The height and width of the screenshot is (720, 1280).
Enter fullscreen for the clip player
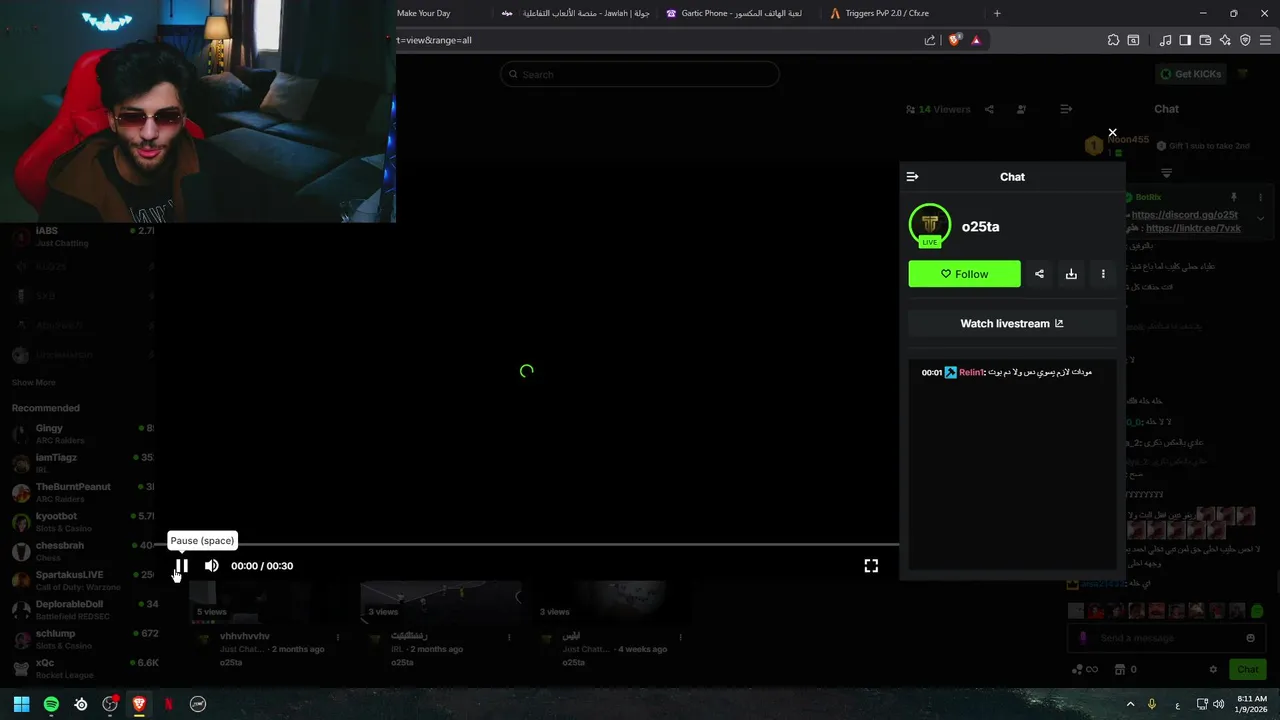tap(871, 566)
